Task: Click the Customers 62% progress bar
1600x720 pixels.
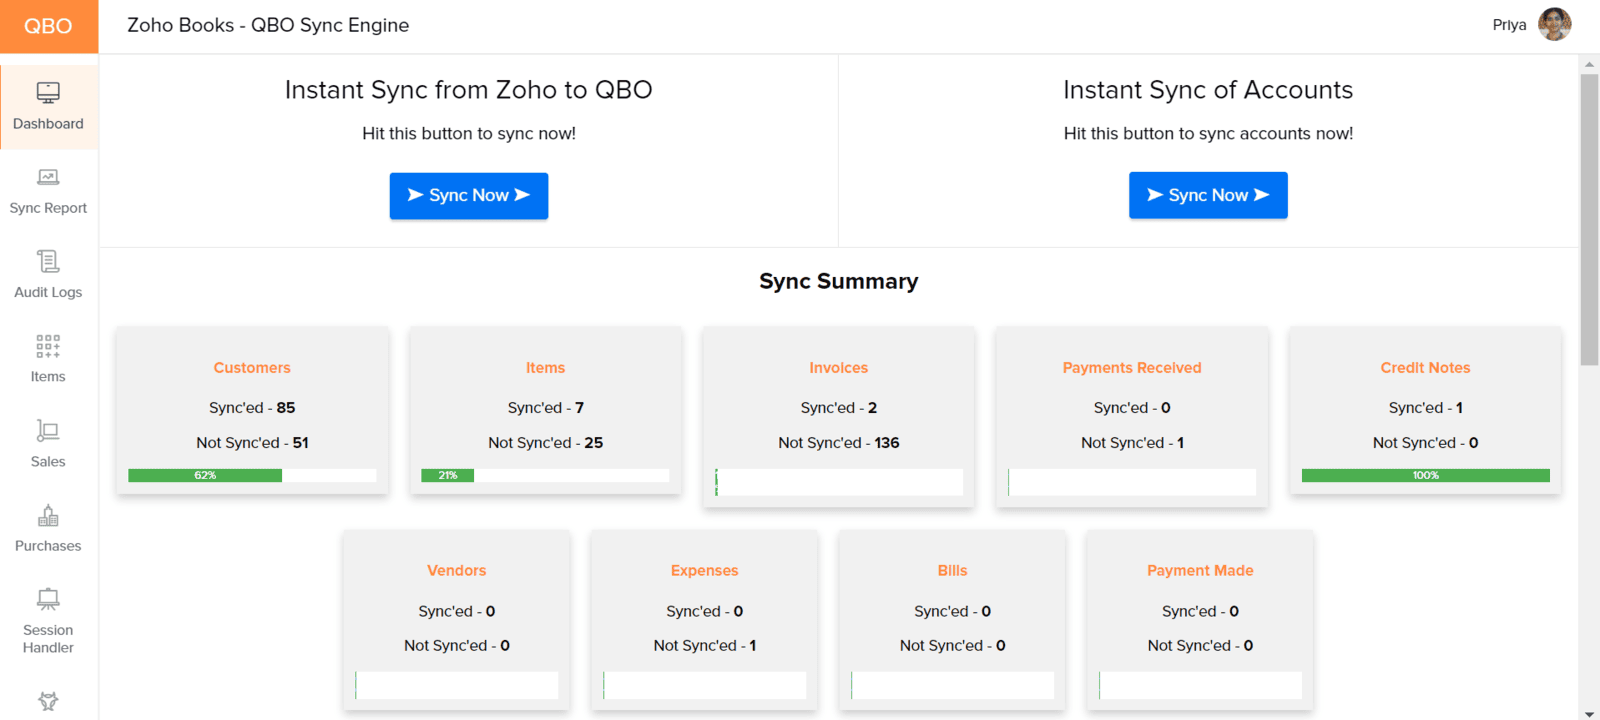Action: point(252,476)
